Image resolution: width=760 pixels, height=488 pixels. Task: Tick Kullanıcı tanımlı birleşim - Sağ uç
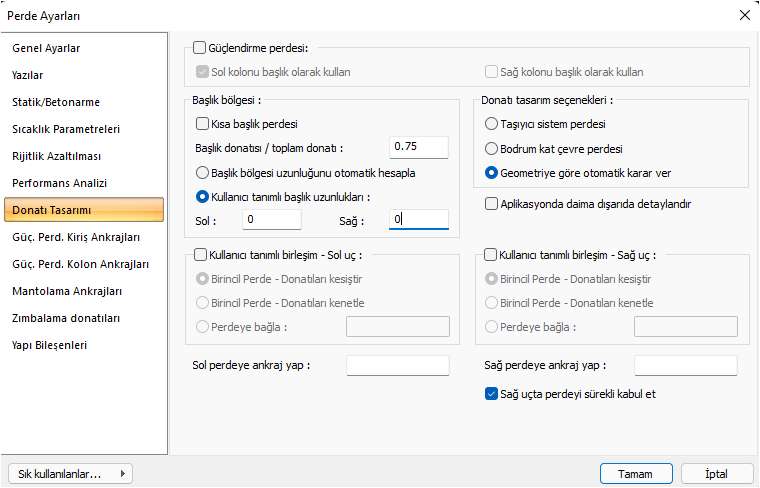pyautogui.click(x=491, y=255)
